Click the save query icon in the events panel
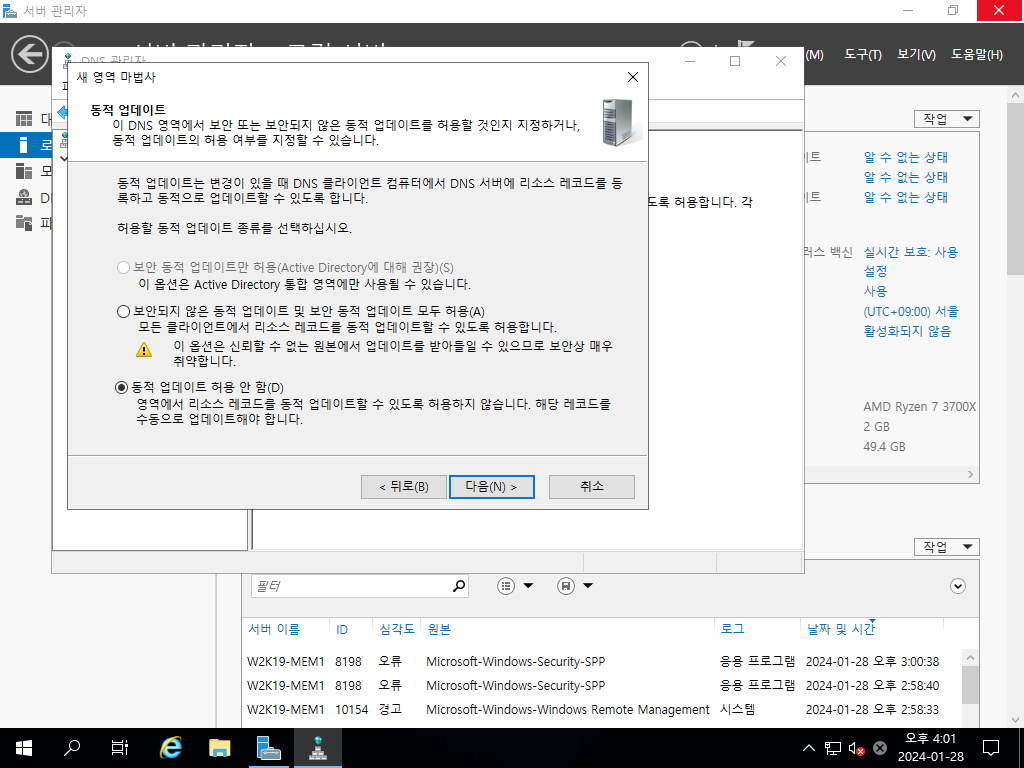1024x768 pixels. click(566, 586)
